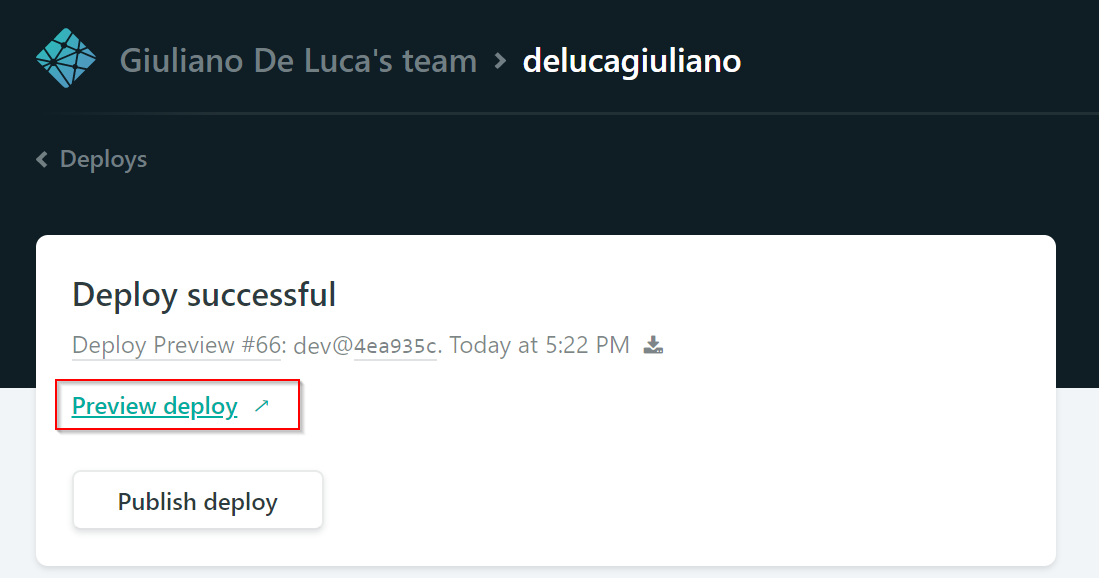
Task: Open commit hash 4ea935c
Action: coord(395,346)
